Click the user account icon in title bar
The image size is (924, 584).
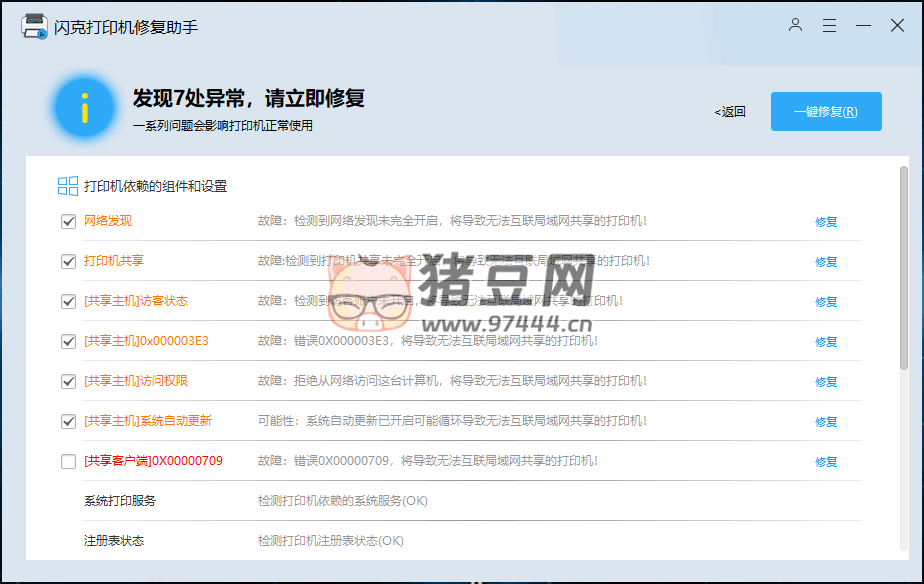[x=795, y=26]
